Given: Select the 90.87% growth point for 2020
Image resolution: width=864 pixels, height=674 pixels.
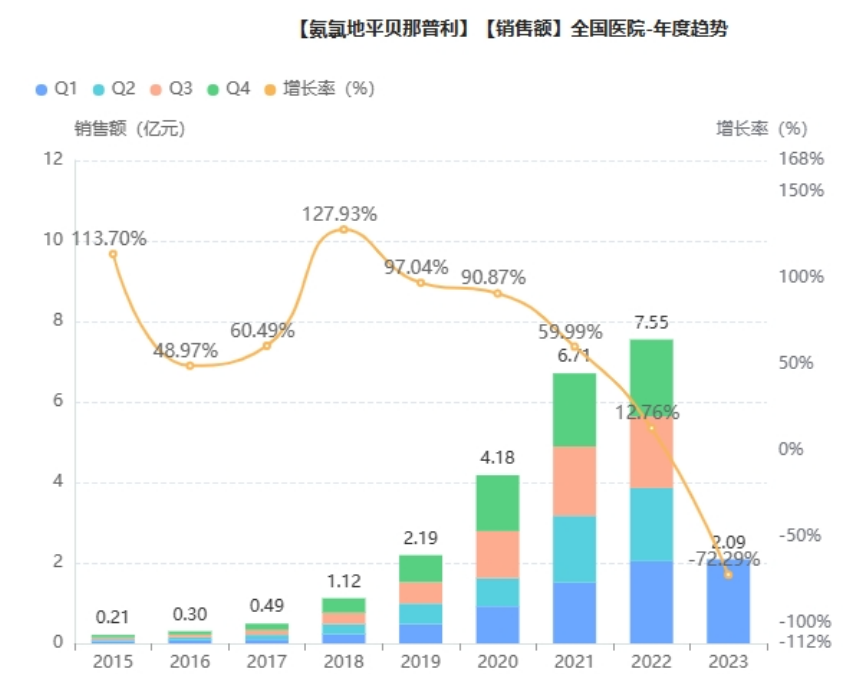Looking at the screenshot, I should point(497,293).
